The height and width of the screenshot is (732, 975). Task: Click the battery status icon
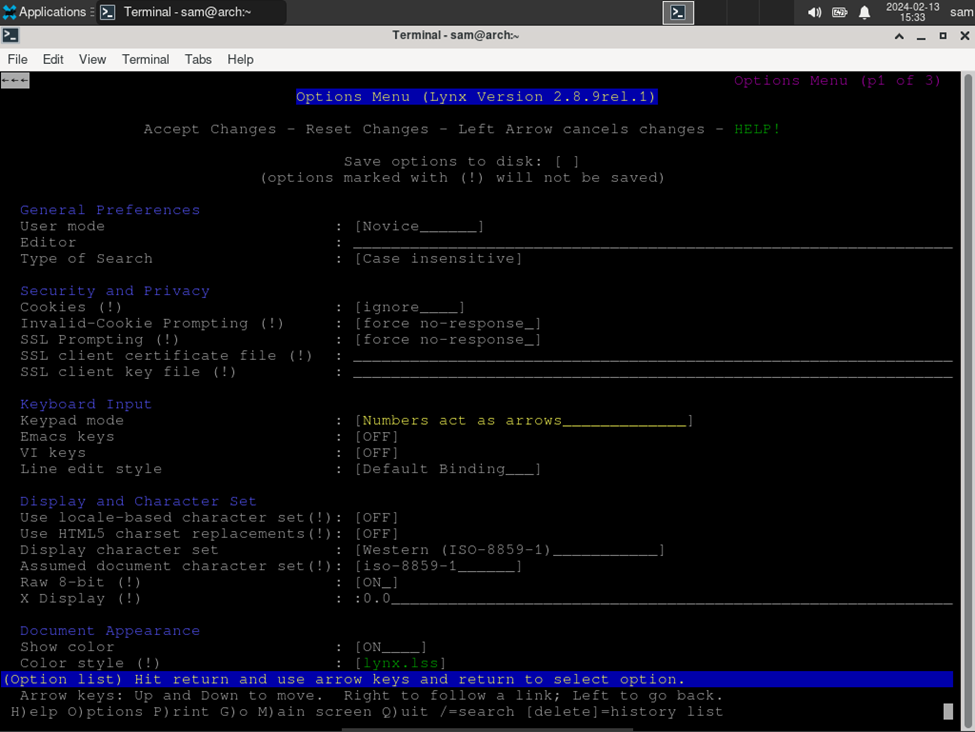click(839, 12)
